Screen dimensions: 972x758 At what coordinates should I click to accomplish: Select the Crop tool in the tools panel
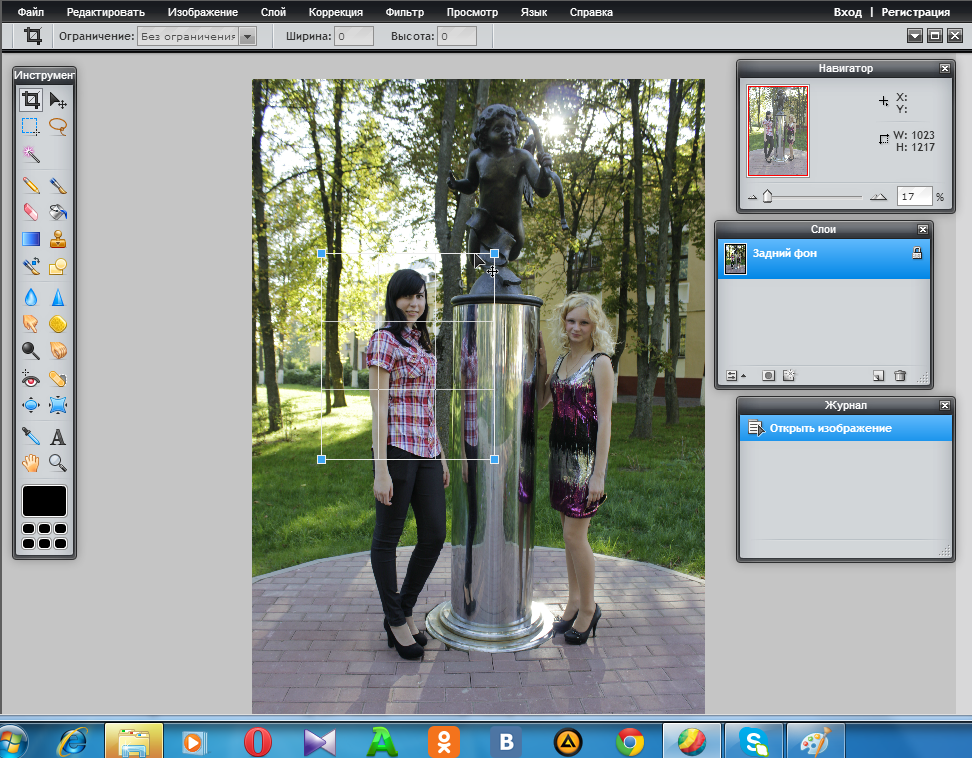30,100
